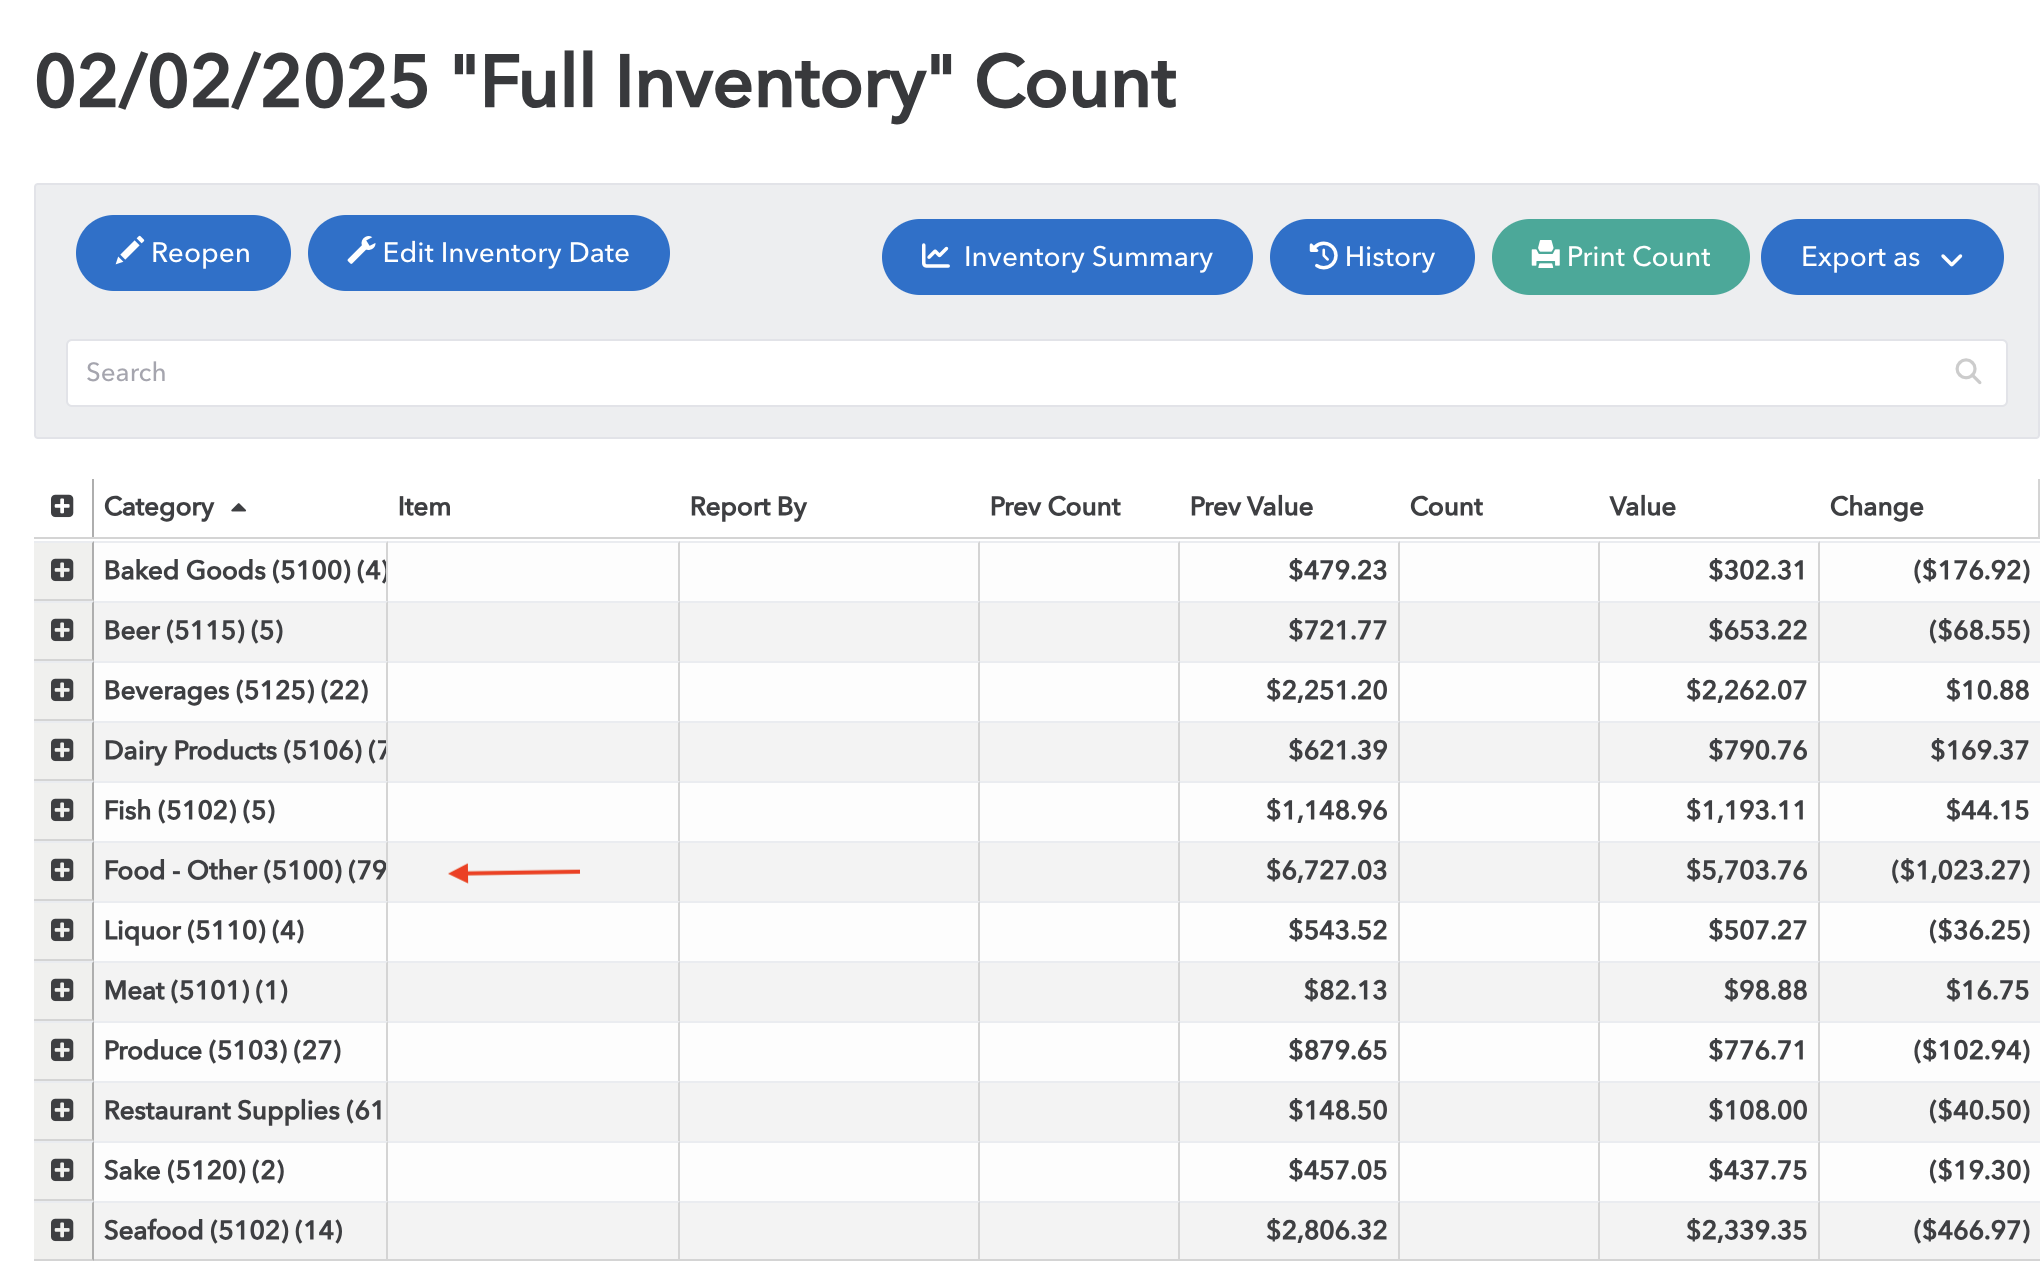Expand the Dairy Products (5106) row
Viewport: 2044px width, 1274px height.
click(x=62, y=750)
